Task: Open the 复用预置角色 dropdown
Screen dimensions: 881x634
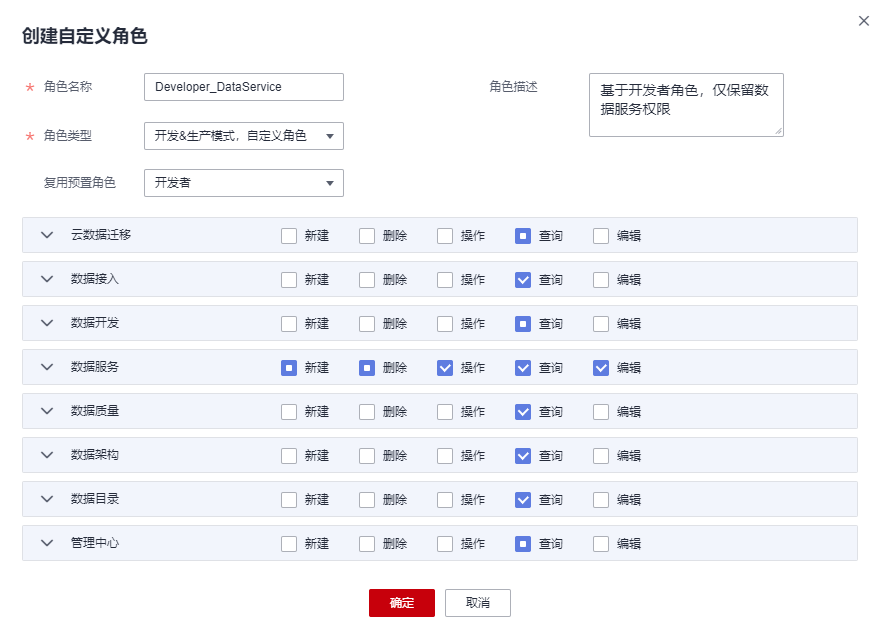Action: pos(243,183)
